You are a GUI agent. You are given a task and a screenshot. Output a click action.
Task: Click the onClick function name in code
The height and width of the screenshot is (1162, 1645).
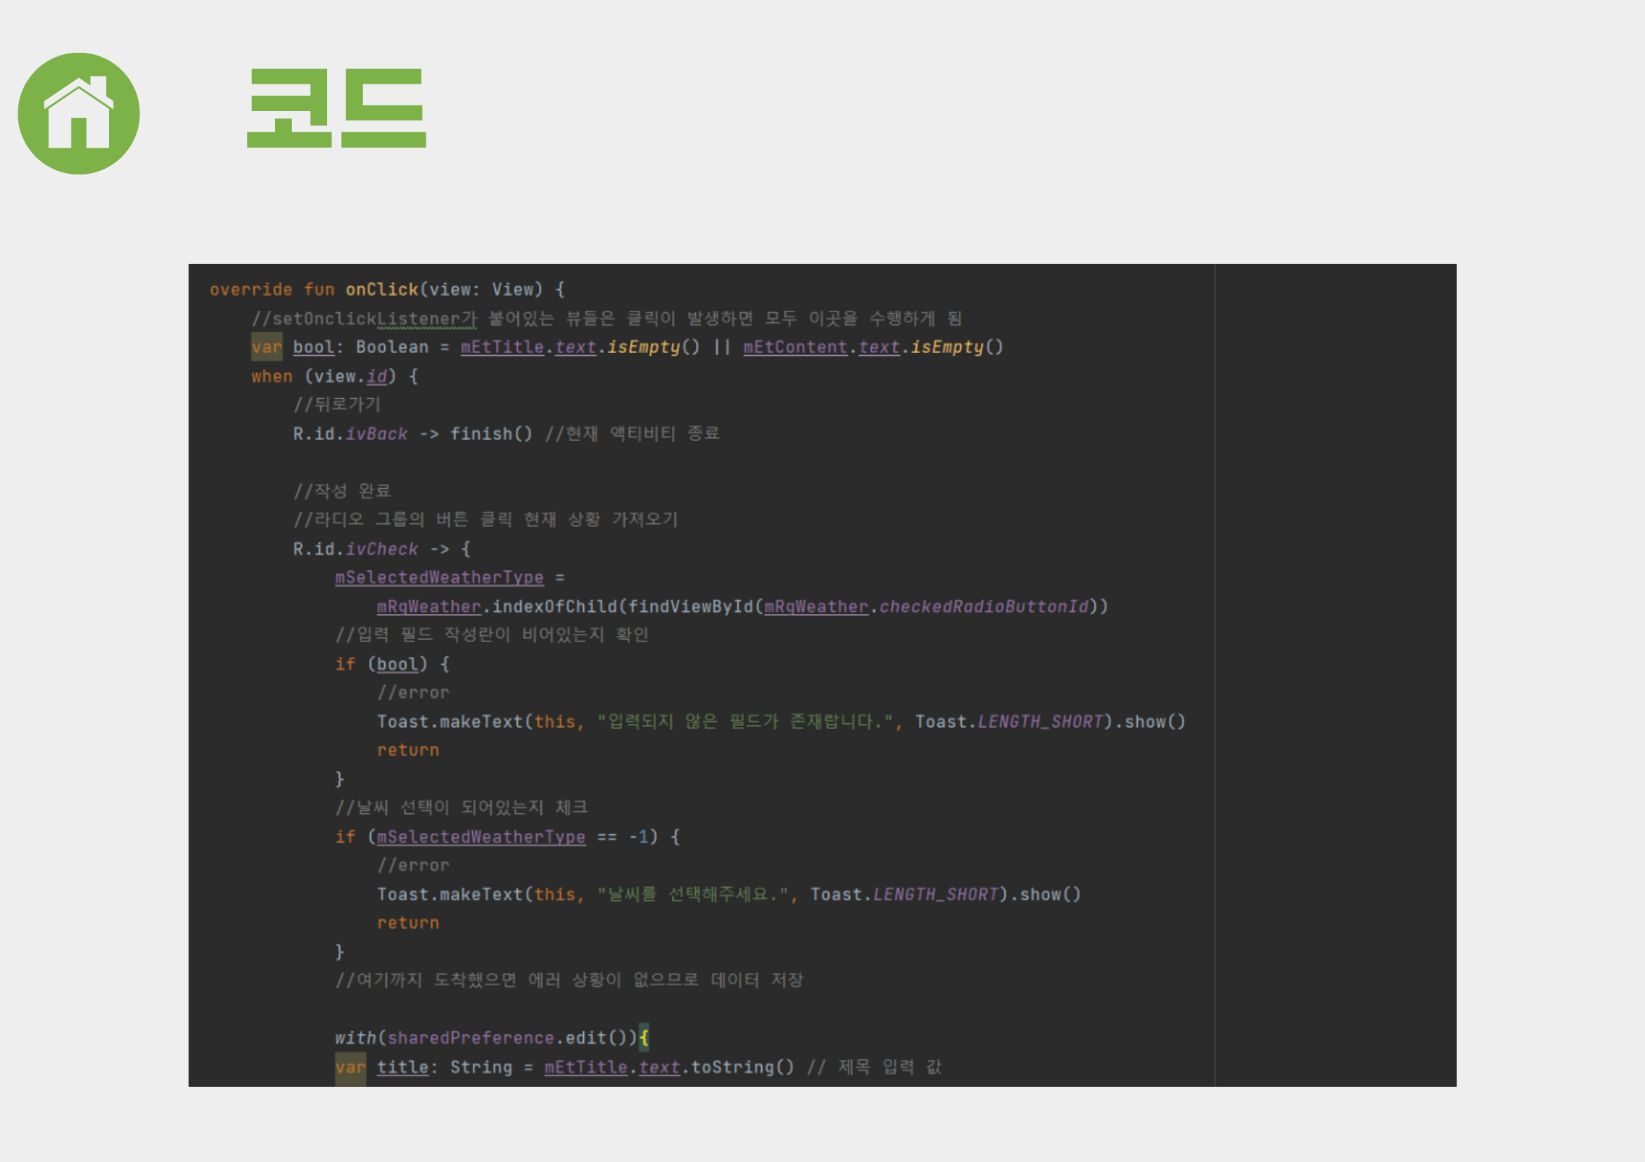382,289
